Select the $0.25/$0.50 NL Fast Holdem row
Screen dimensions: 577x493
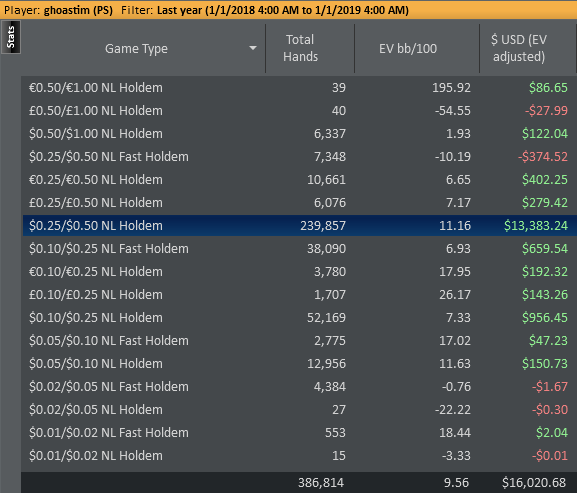click(299, 156)
